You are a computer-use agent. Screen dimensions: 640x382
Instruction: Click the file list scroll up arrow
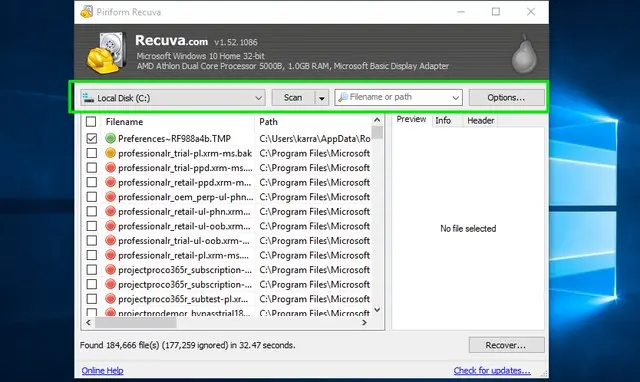(377, 120)
